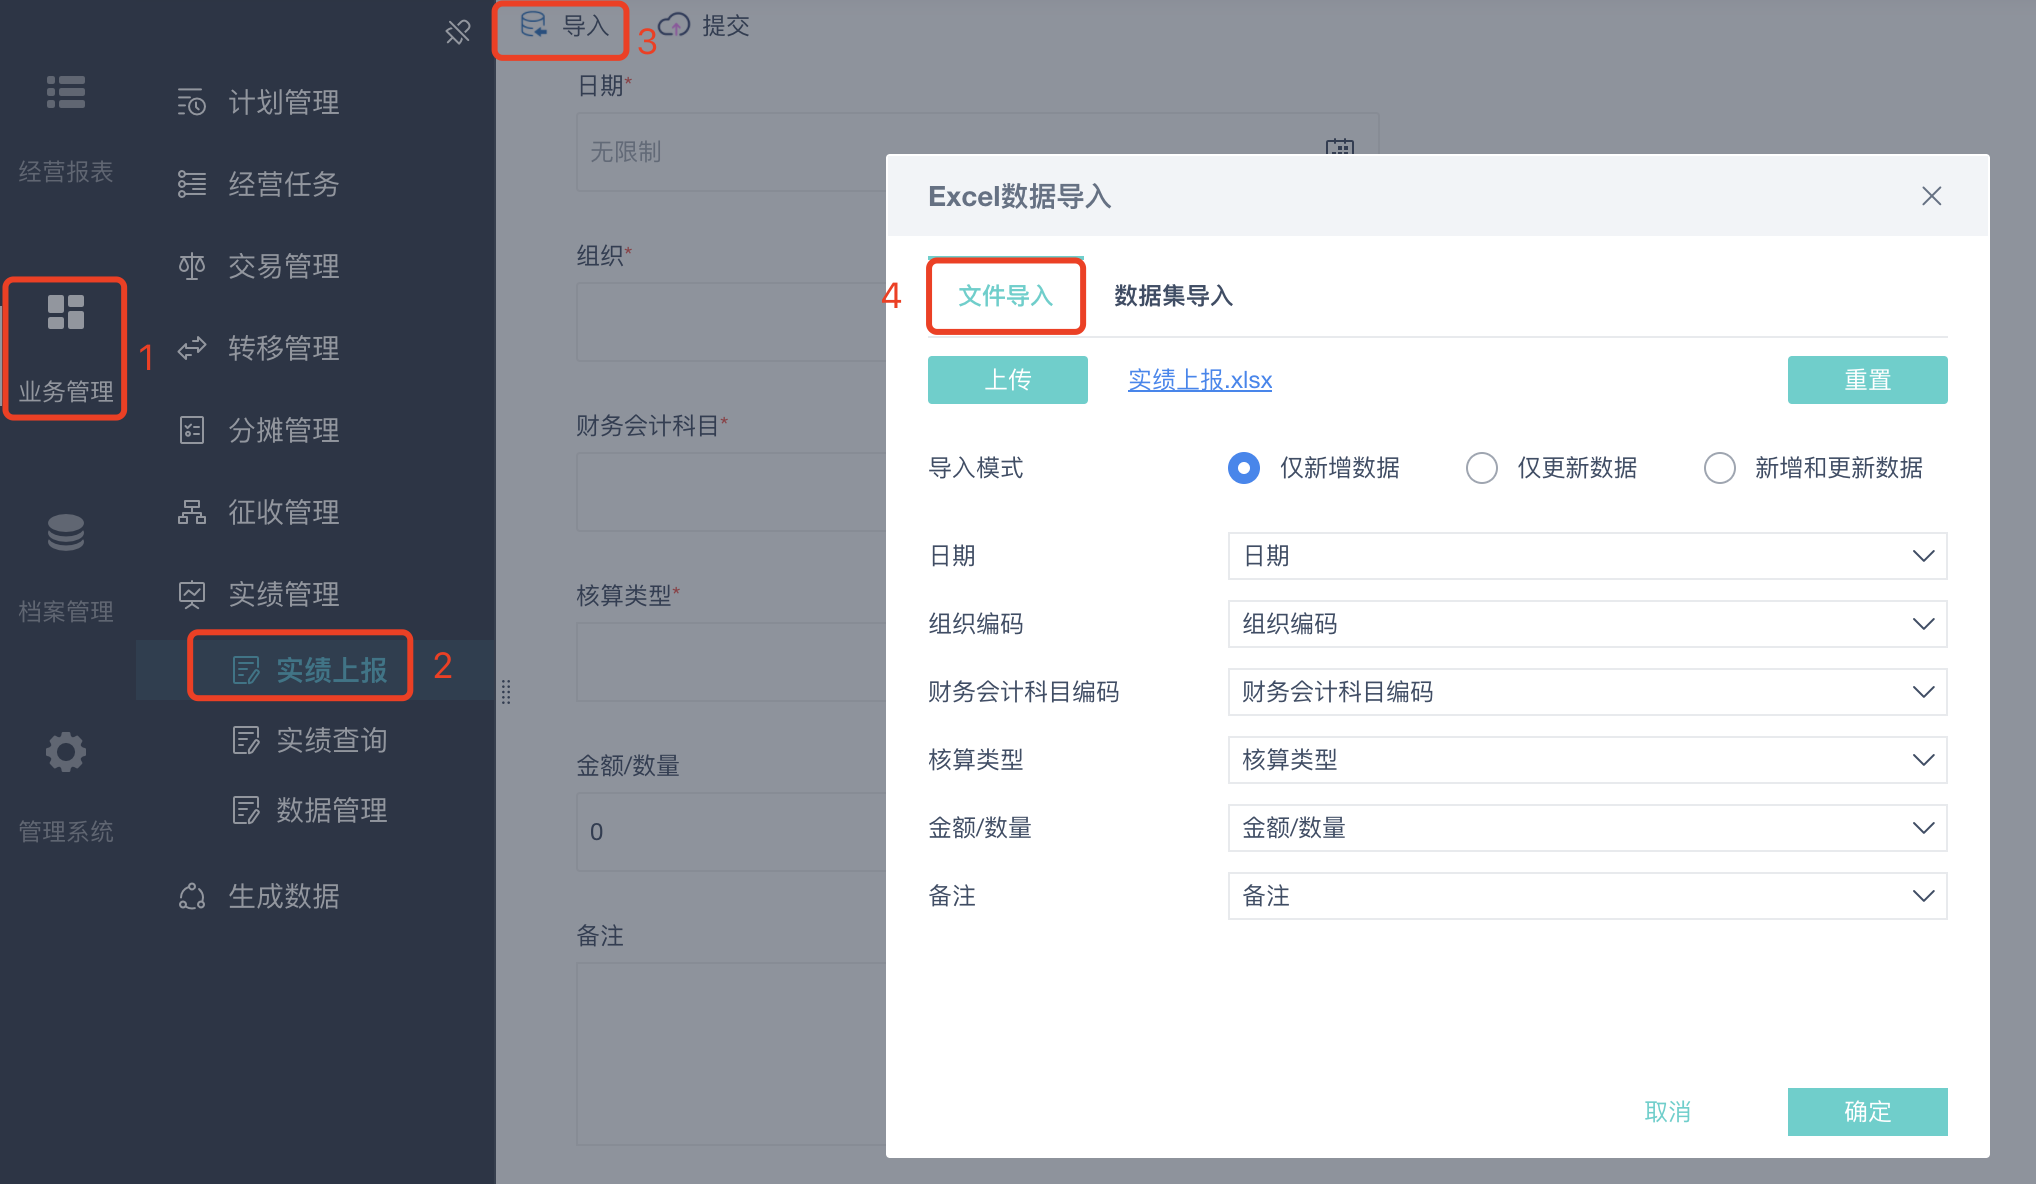Expand the 组织编码 mapping dropdown
This screenshot has width=2036, height=1184.
tap(1922, 624)
